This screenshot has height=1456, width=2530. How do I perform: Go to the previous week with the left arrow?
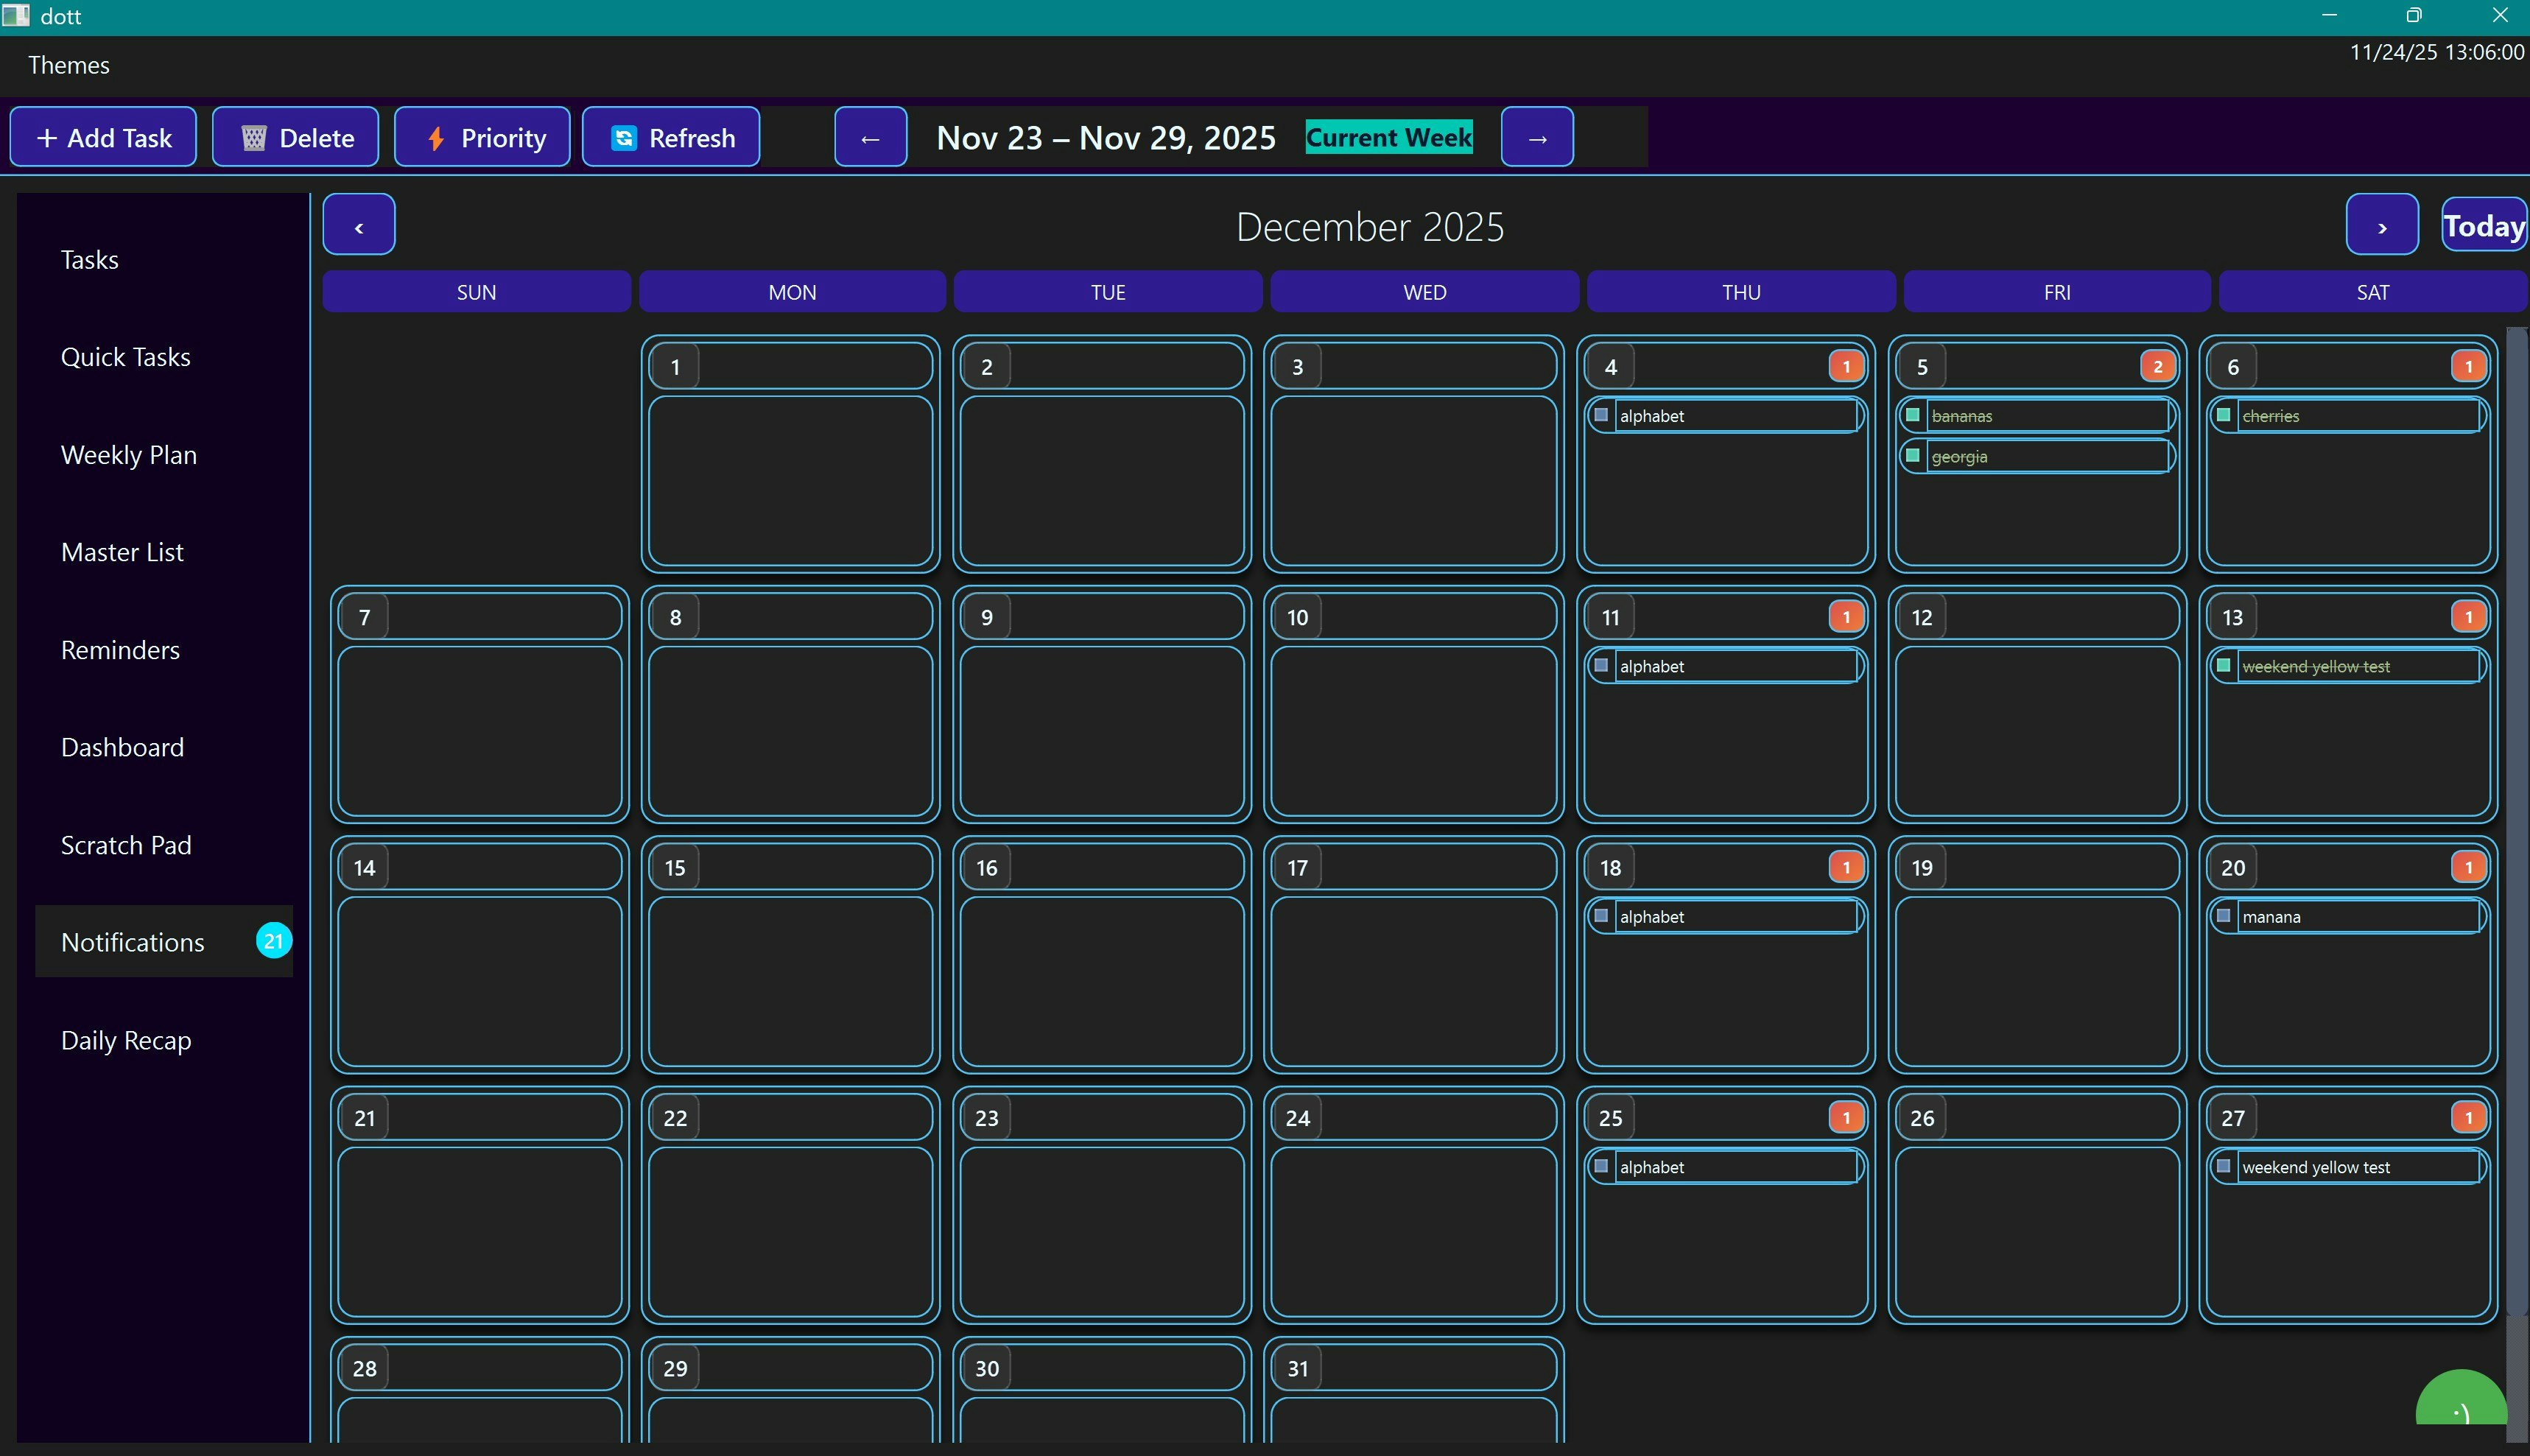pos(869,137)
